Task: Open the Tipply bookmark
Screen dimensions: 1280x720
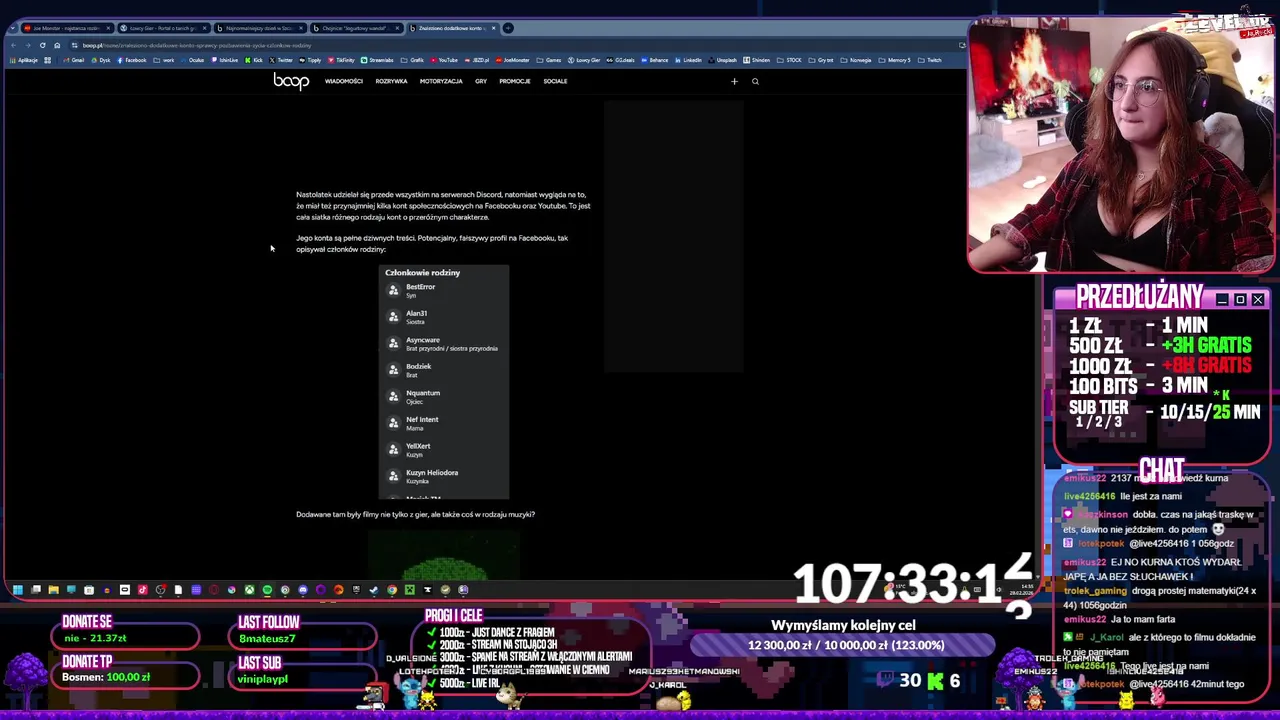Action: [310, 60]
